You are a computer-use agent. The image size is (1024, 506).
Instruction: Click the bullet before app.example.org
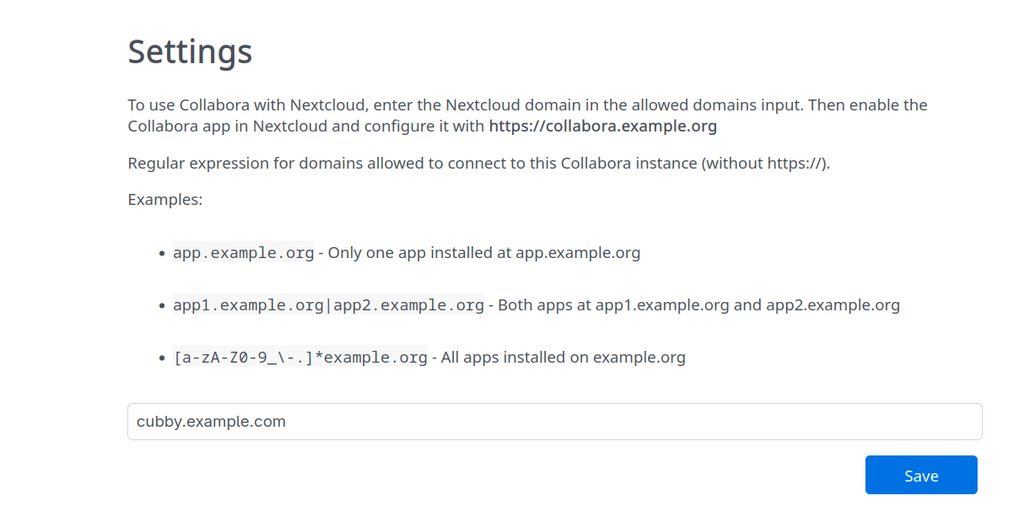point(162,254)
